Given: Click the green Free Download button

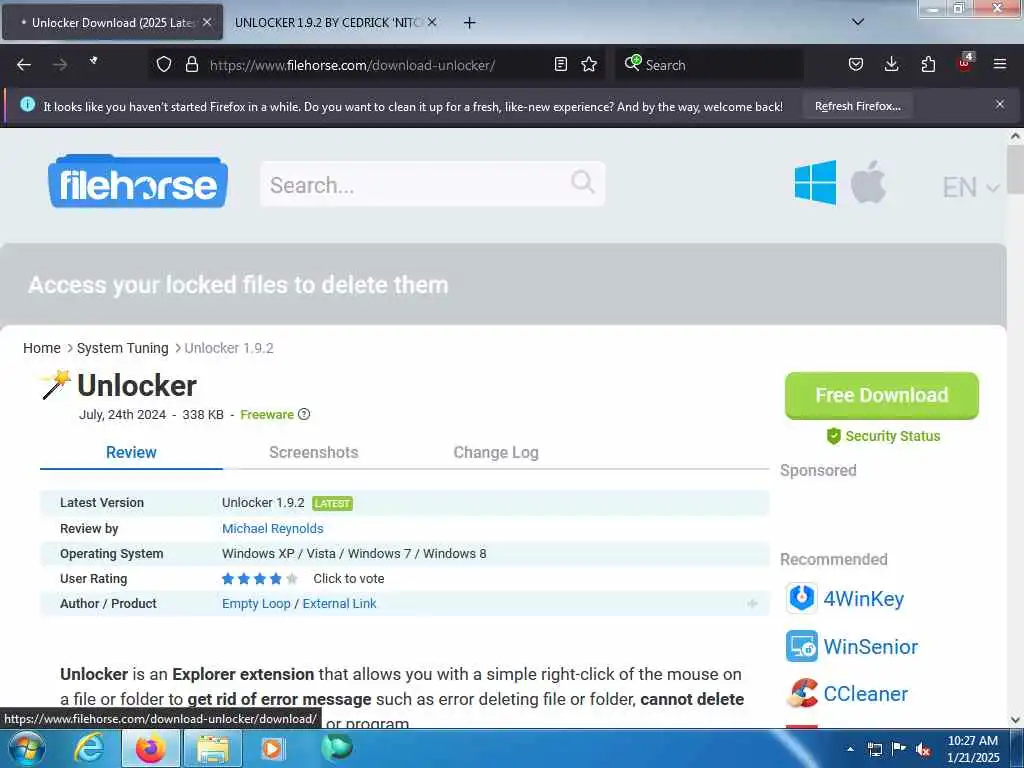Looking at the screenshot, I should 882,395.
